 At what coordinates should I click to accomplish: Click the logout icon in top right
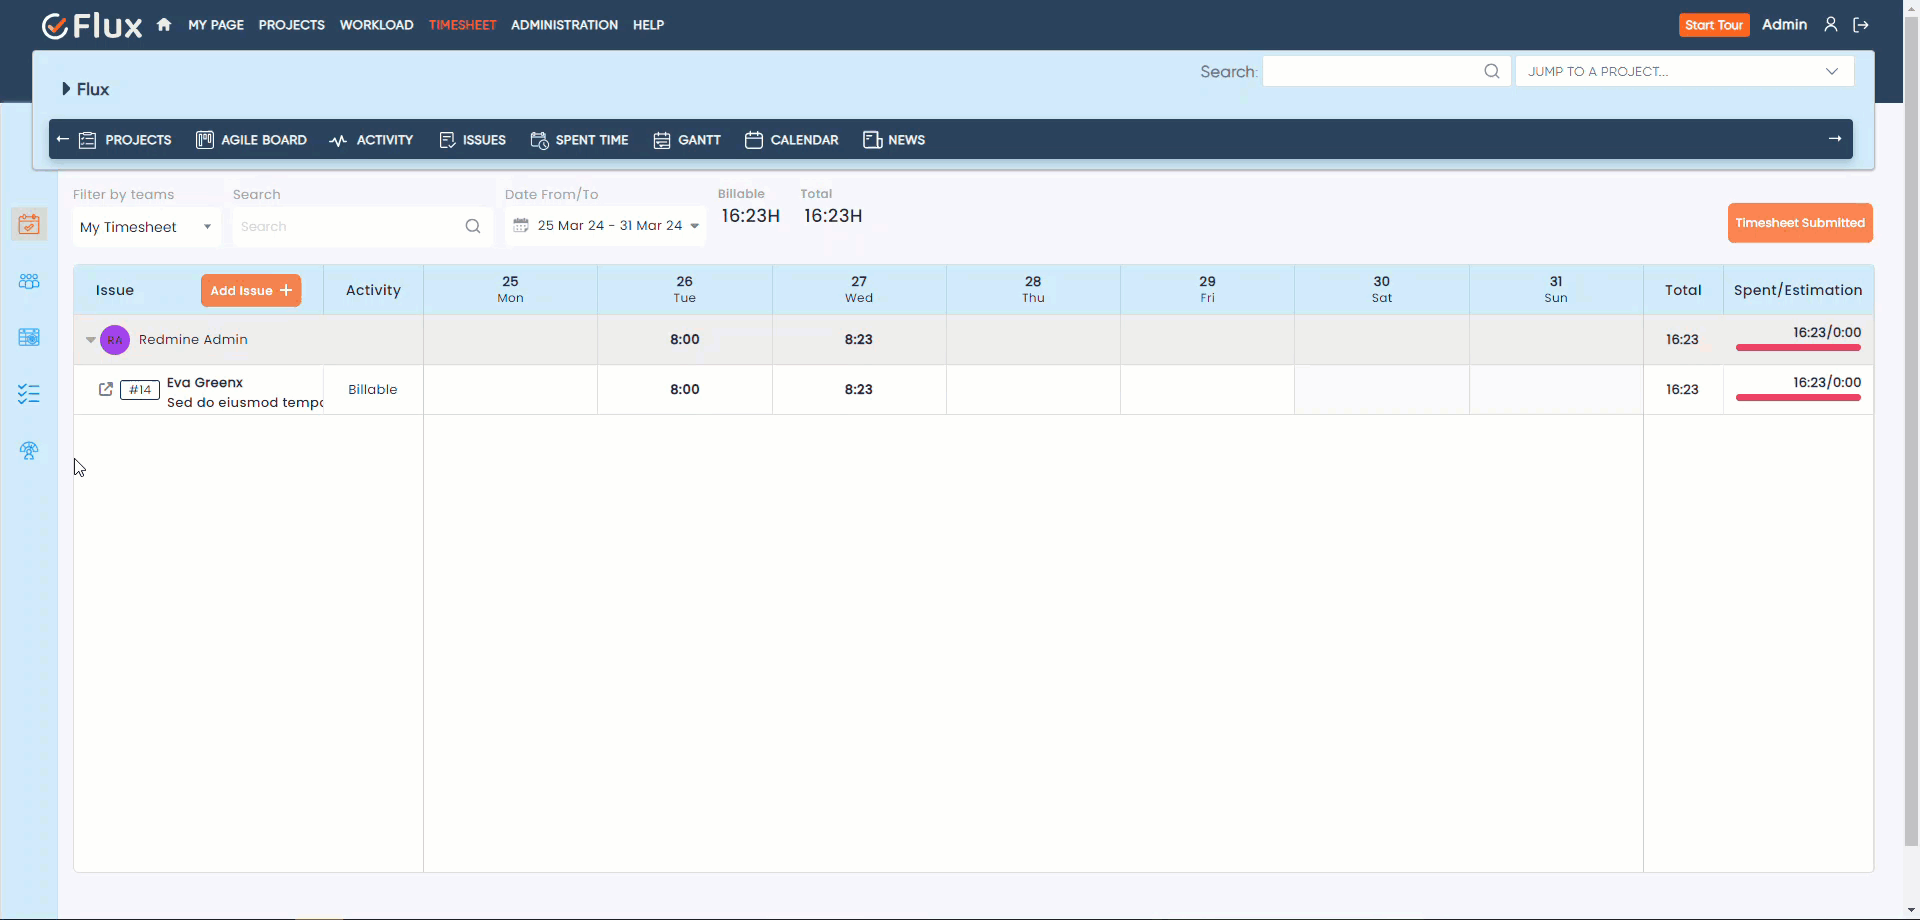(1862, 24)
